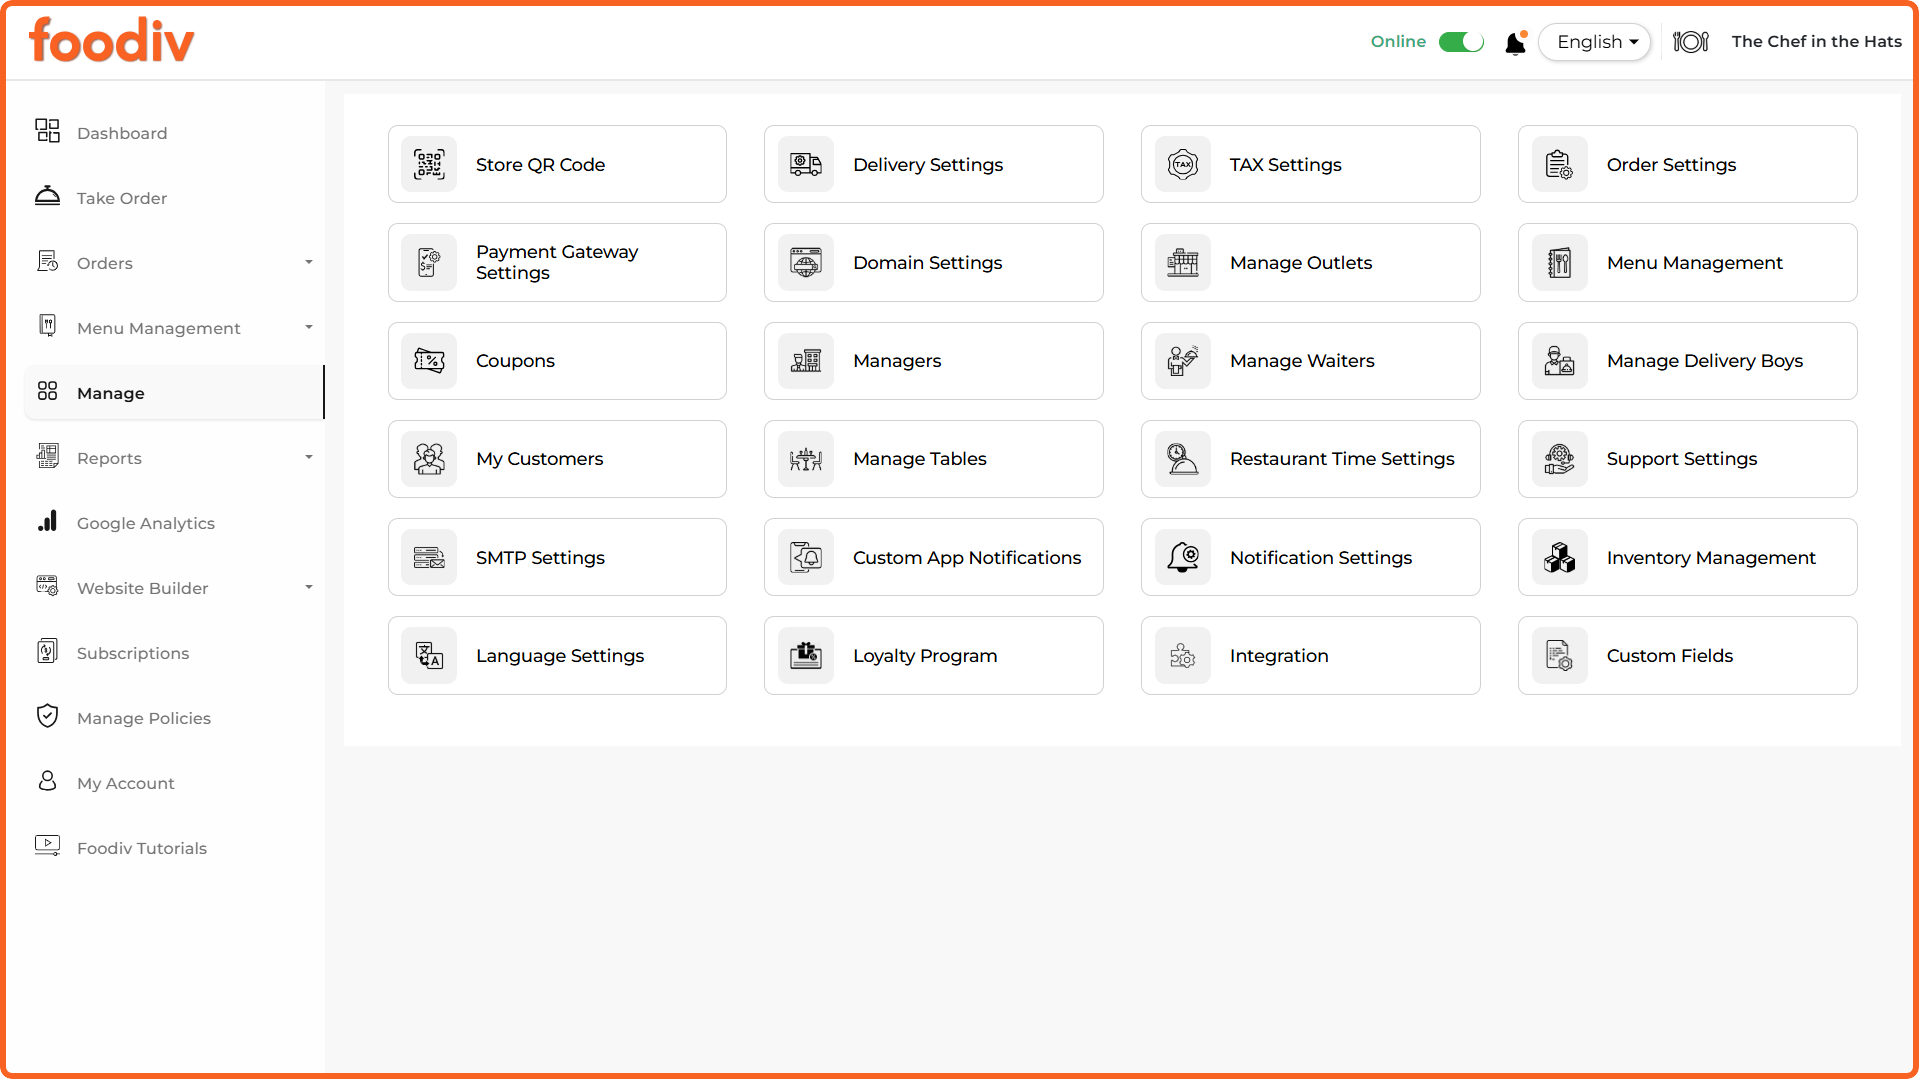Viewport: 1919px width, 1079px height.
Task: Open Restaurant Time Settings label
Action: pyautogui.click(x=1342, y=459)
